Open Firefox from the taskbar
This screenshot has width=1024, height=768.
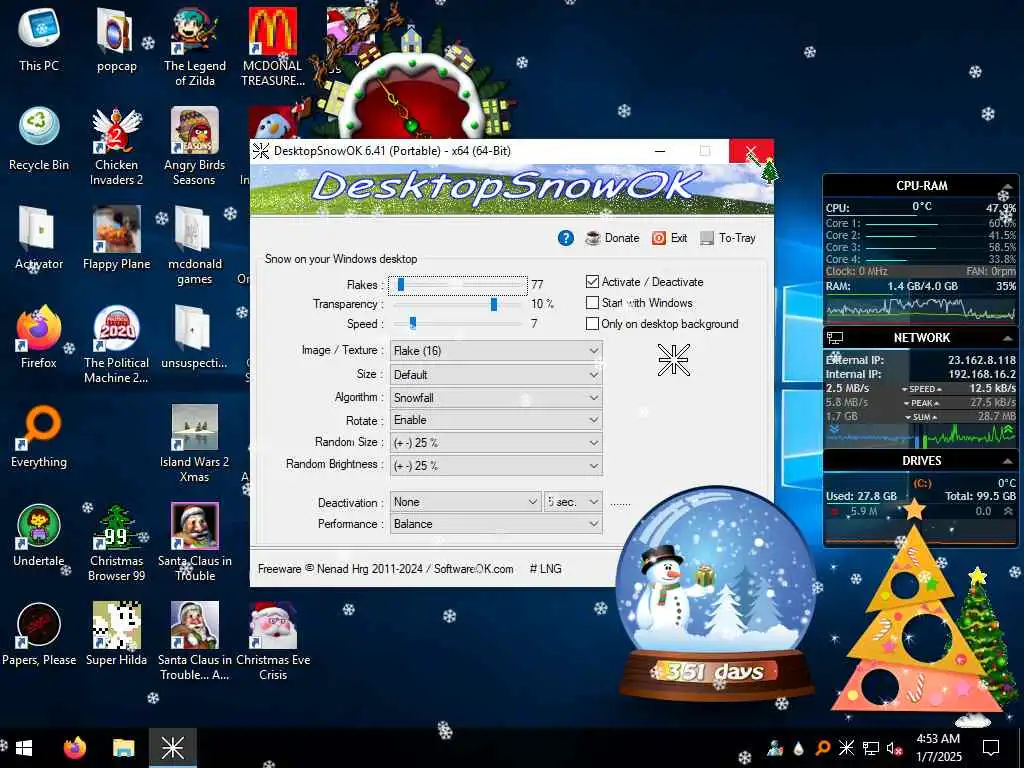pos(74,748)
